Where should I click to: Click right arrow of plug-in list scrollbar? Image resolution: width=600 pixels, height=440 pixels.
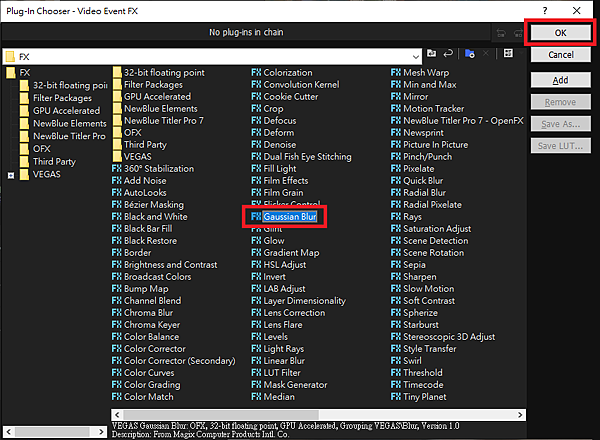click(520, 415)
